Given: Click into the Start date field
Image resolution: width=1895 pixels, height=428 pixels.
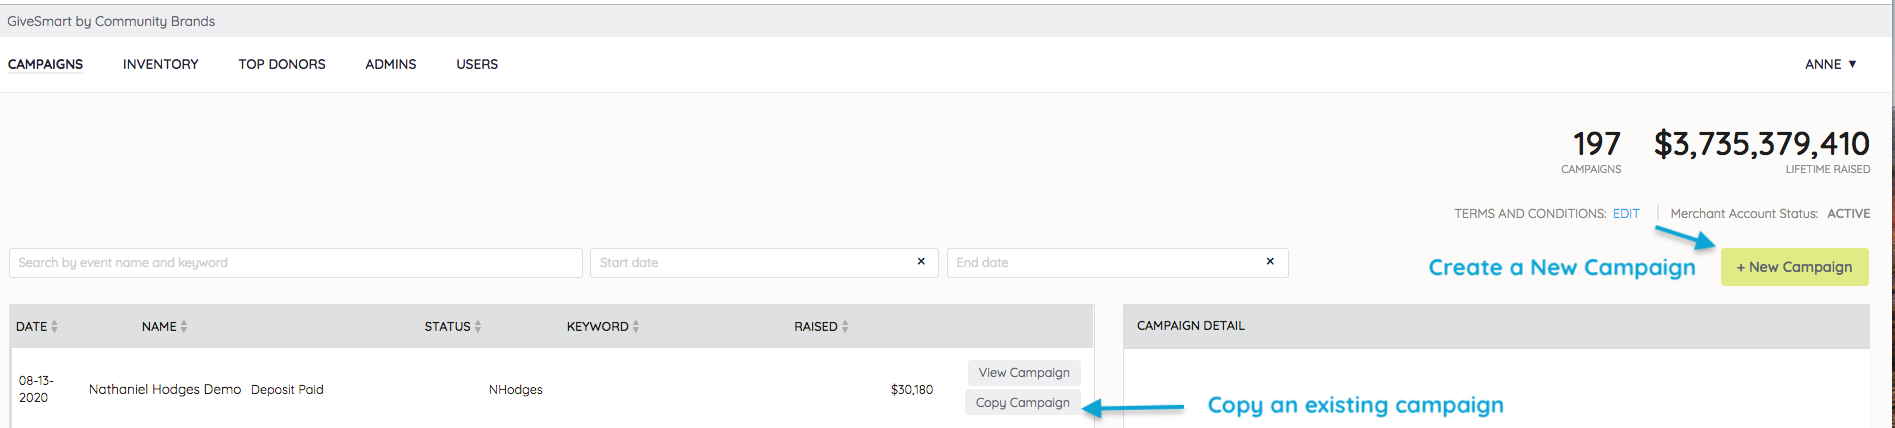Looking at the screenshot, I should [x=750, y=263].
